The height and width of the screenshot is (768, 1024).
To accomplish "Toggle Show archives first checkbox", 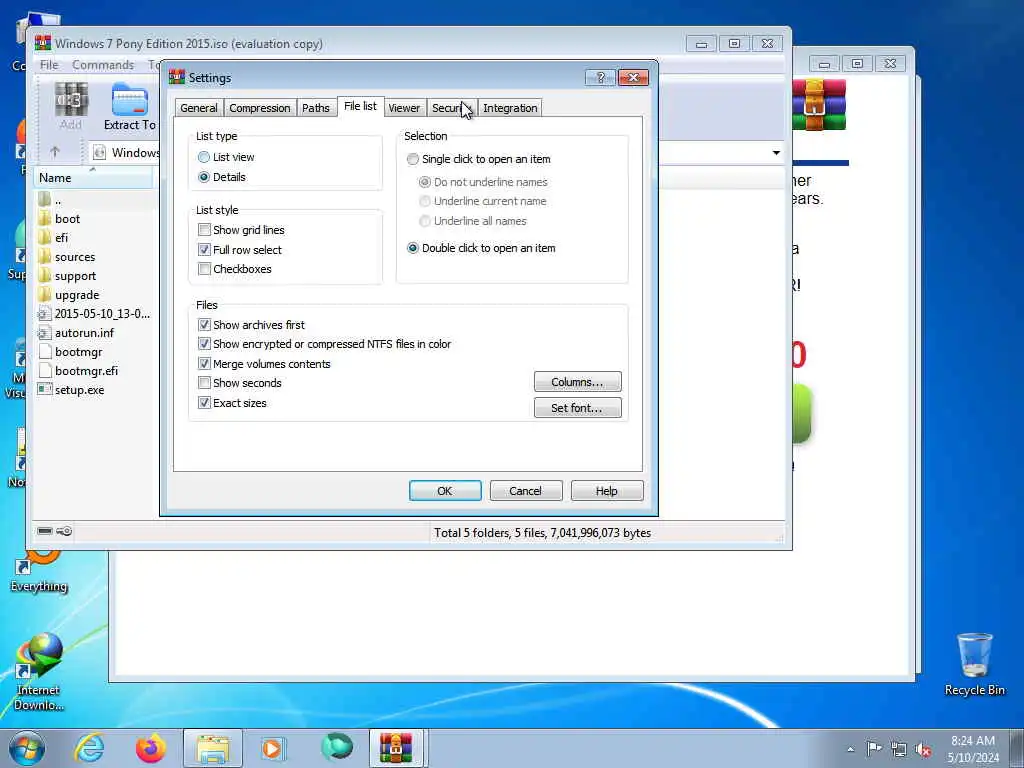I will point(204,325).
